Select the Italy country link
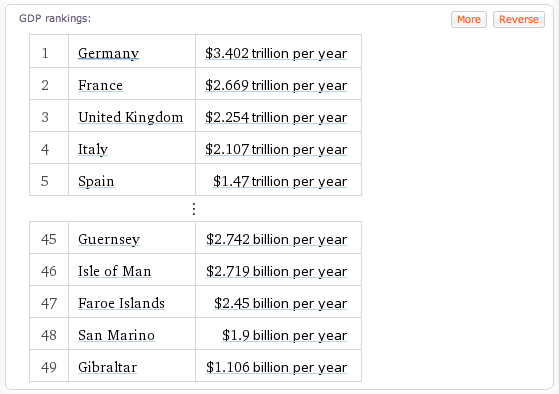The height and width of the screenshot is (394, 559). 93,149
